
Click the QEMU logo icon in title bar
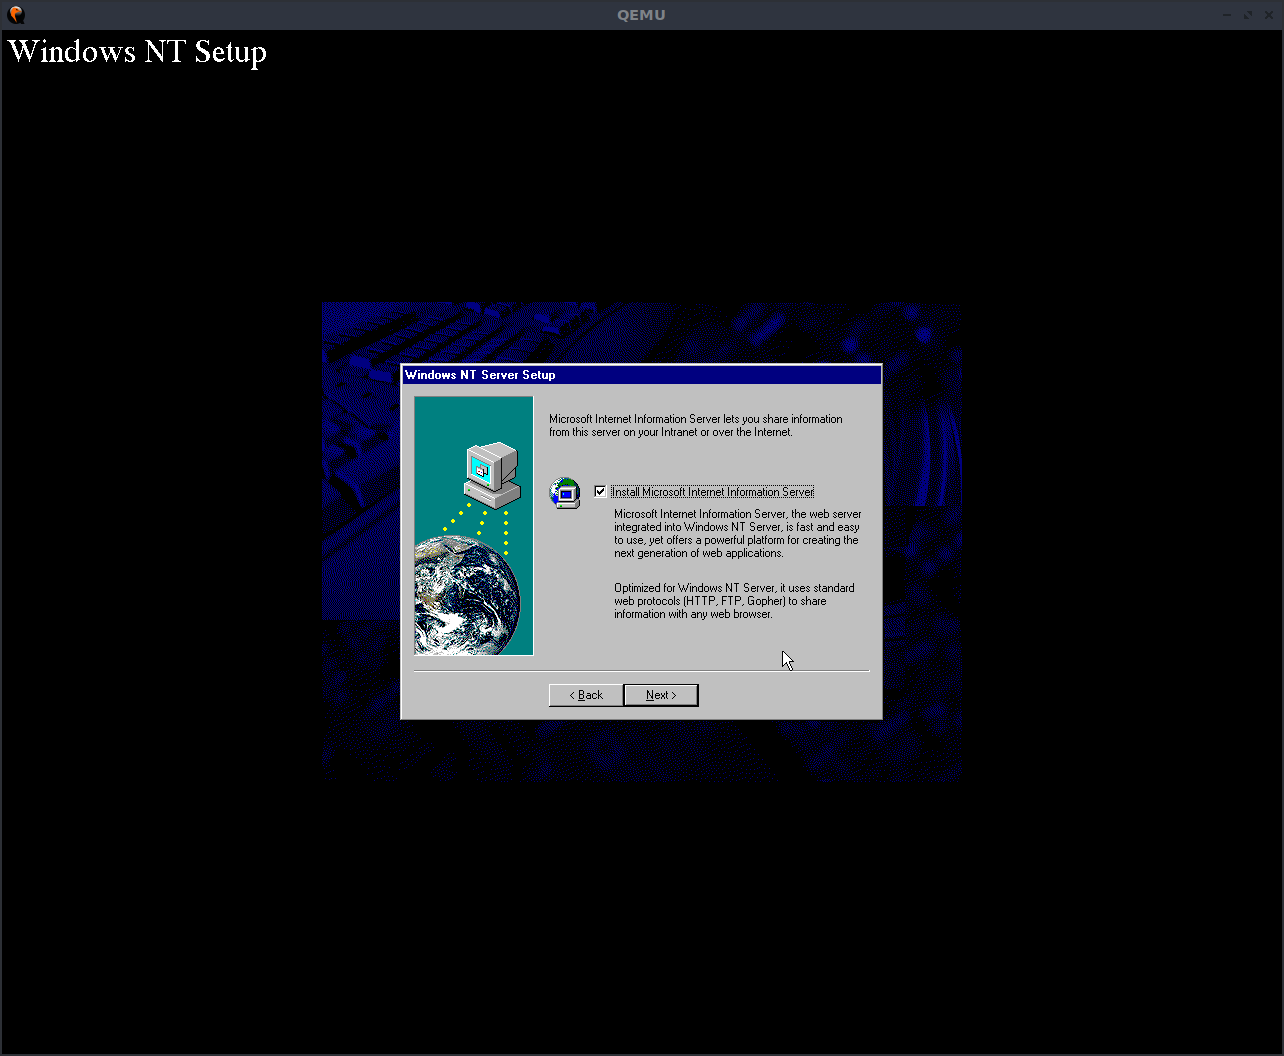(x=15, y=14)
